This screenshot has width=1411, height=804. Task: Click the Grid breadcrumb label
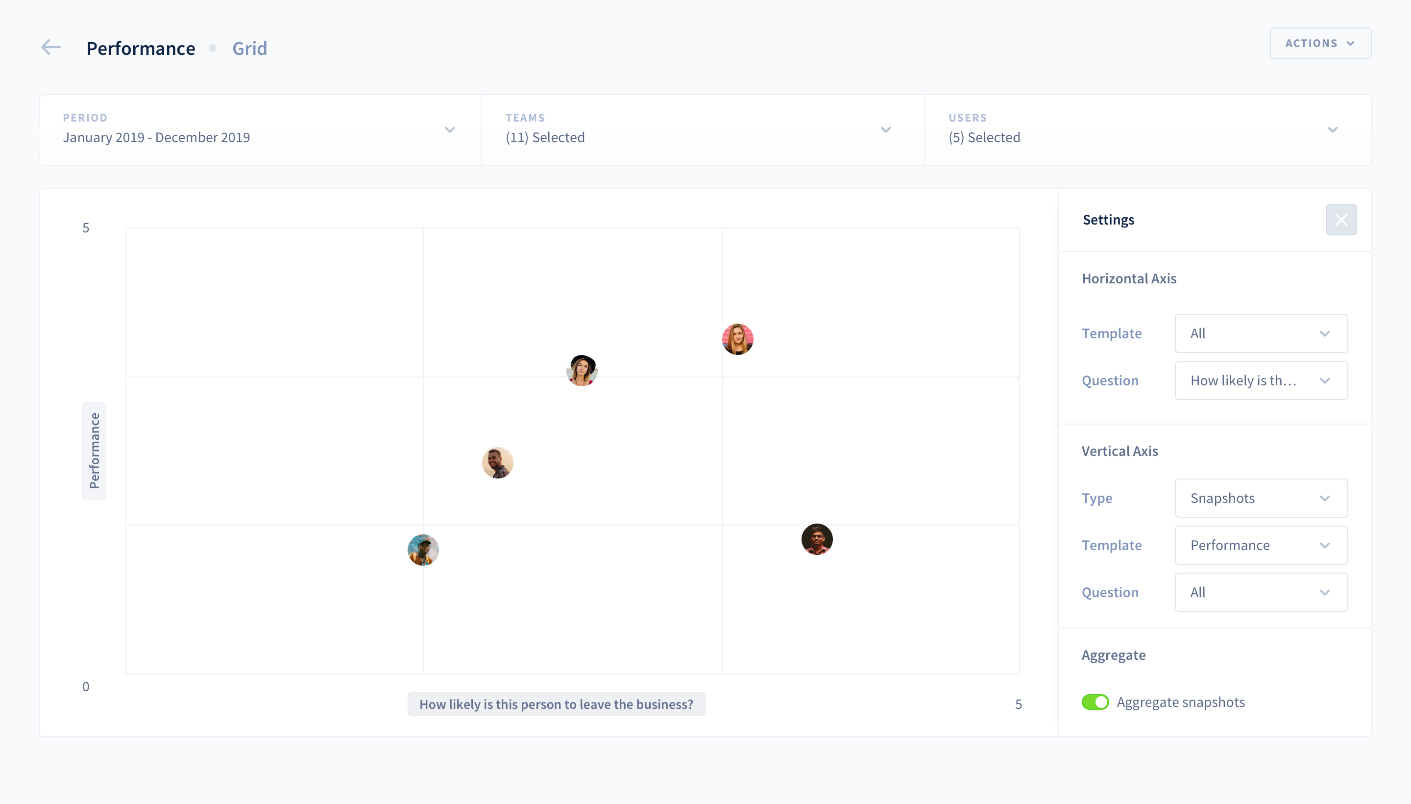click(250, 48)
